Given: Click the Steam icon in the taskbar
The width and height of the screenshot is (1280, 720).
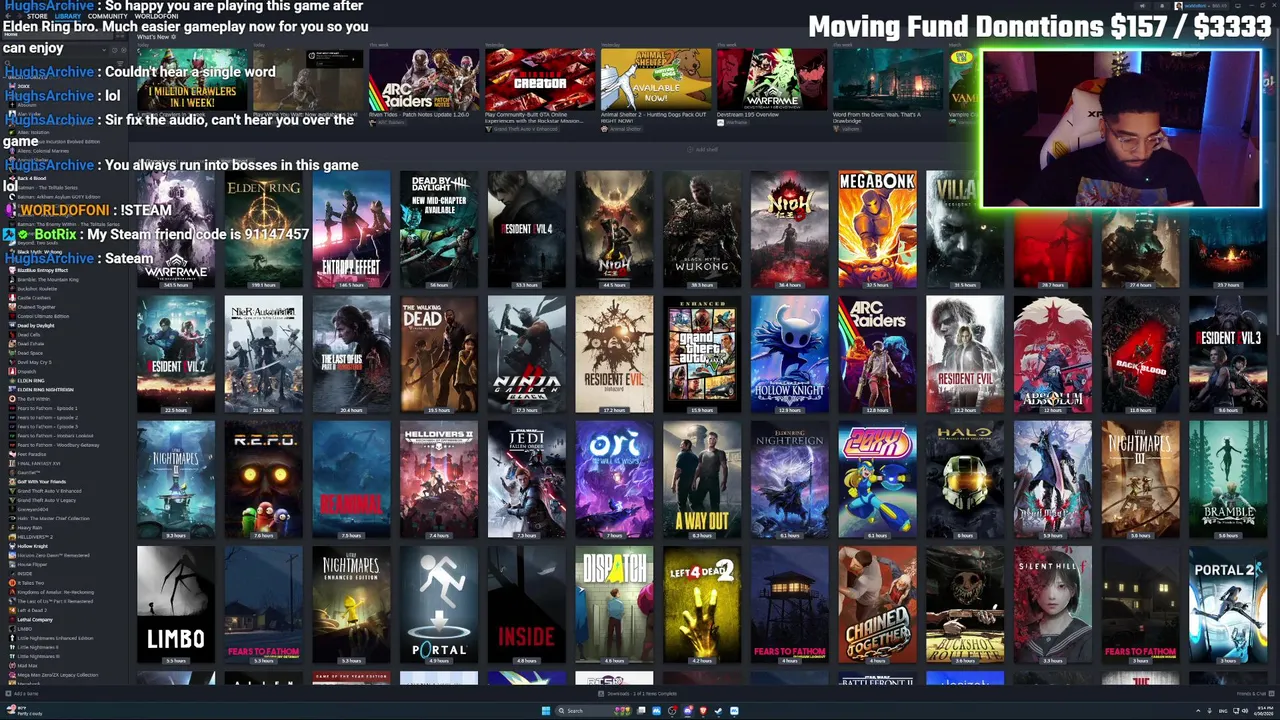Looking at the screenshot, I should 718,711.
